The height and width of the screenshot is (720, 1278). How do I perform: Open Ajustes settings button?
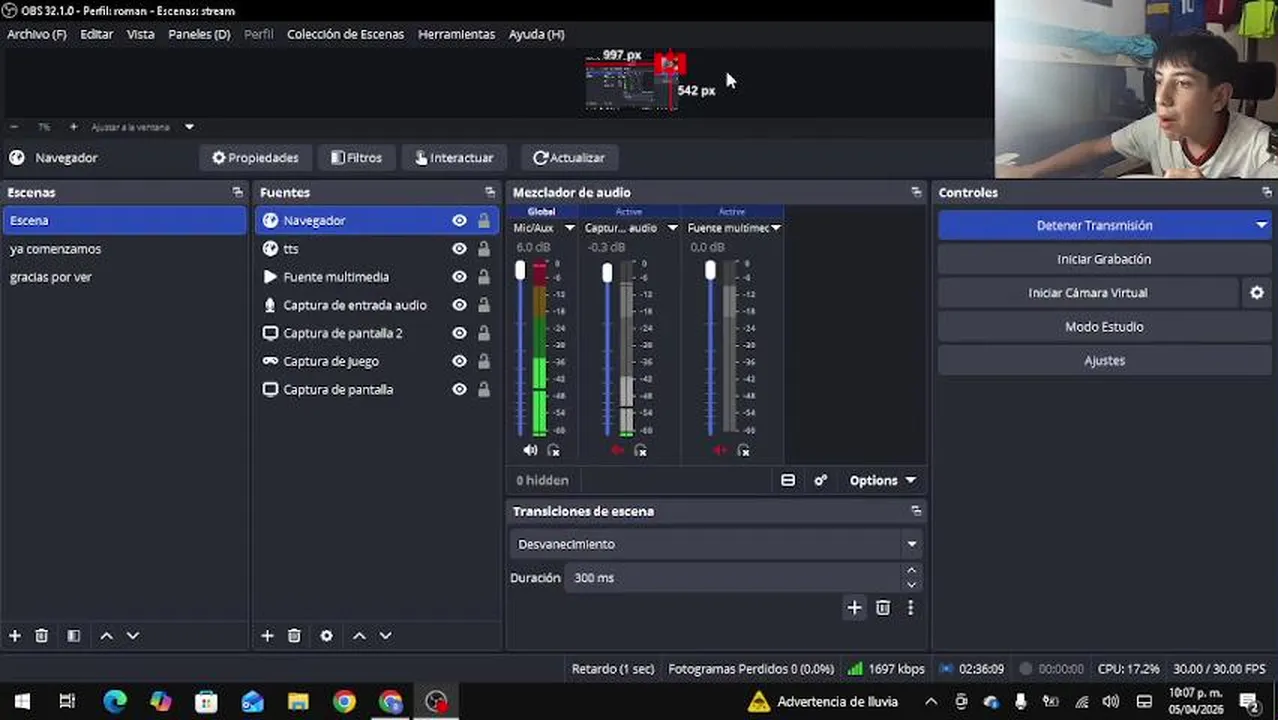[1104, 361]
